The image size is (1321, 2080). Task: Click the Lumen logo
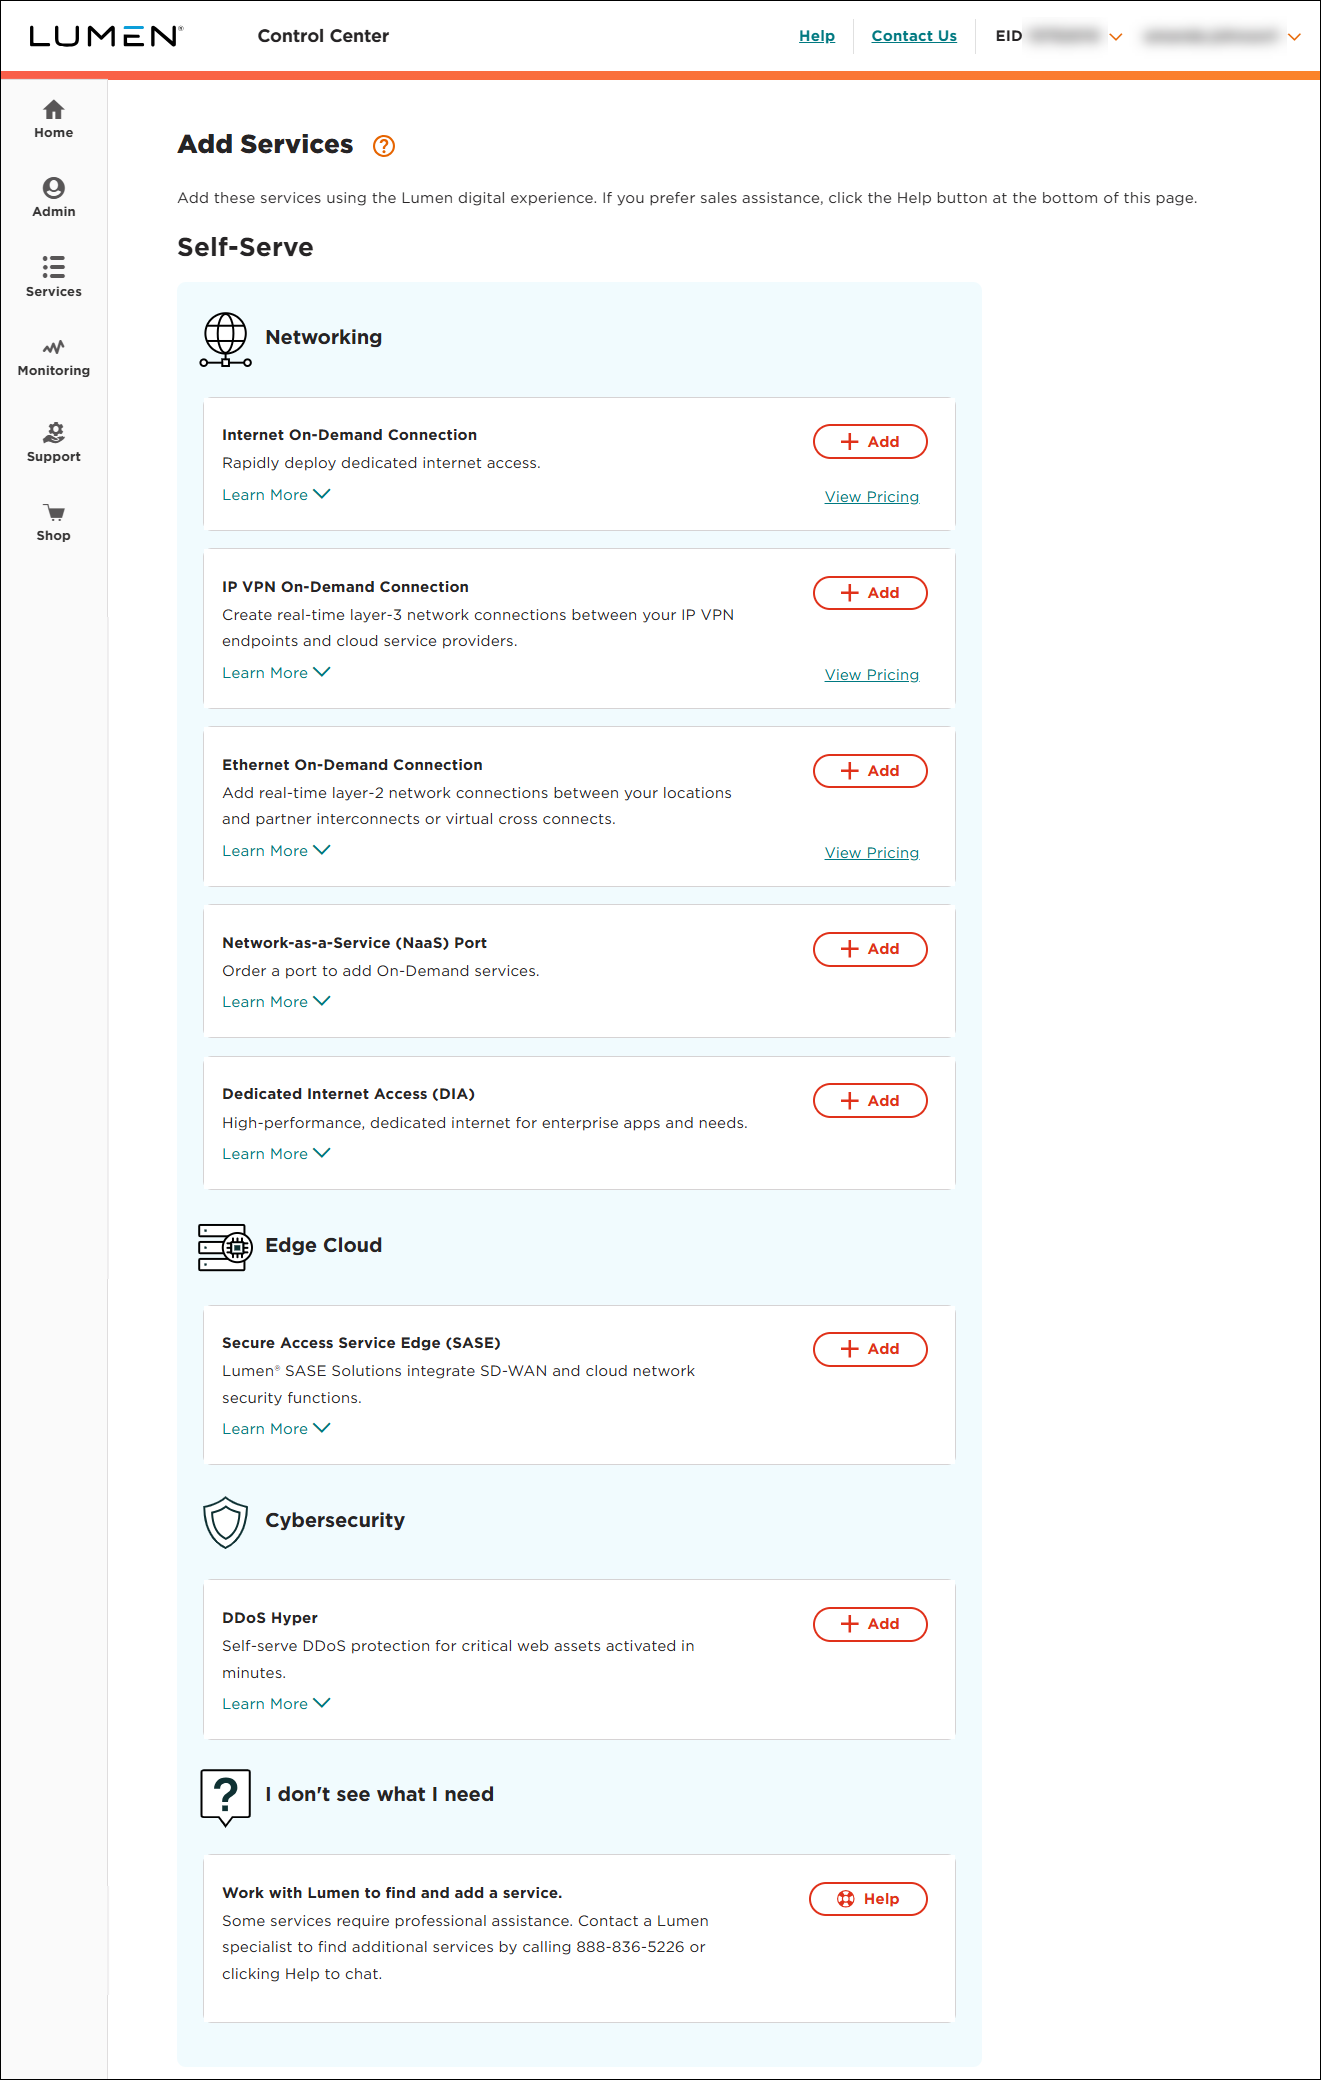click(106, 36)
